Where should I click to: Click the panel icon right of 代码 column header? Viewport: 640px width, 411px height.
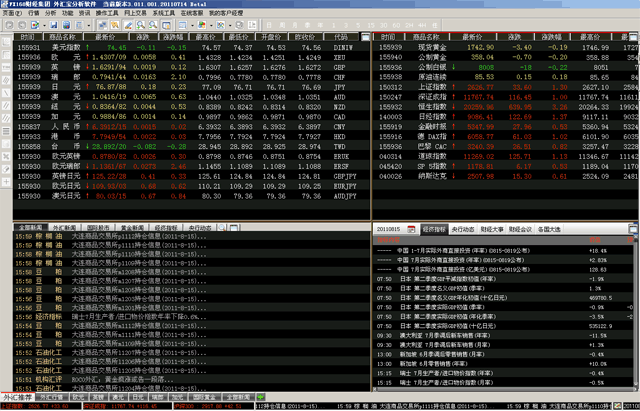(x=365, y=37)
